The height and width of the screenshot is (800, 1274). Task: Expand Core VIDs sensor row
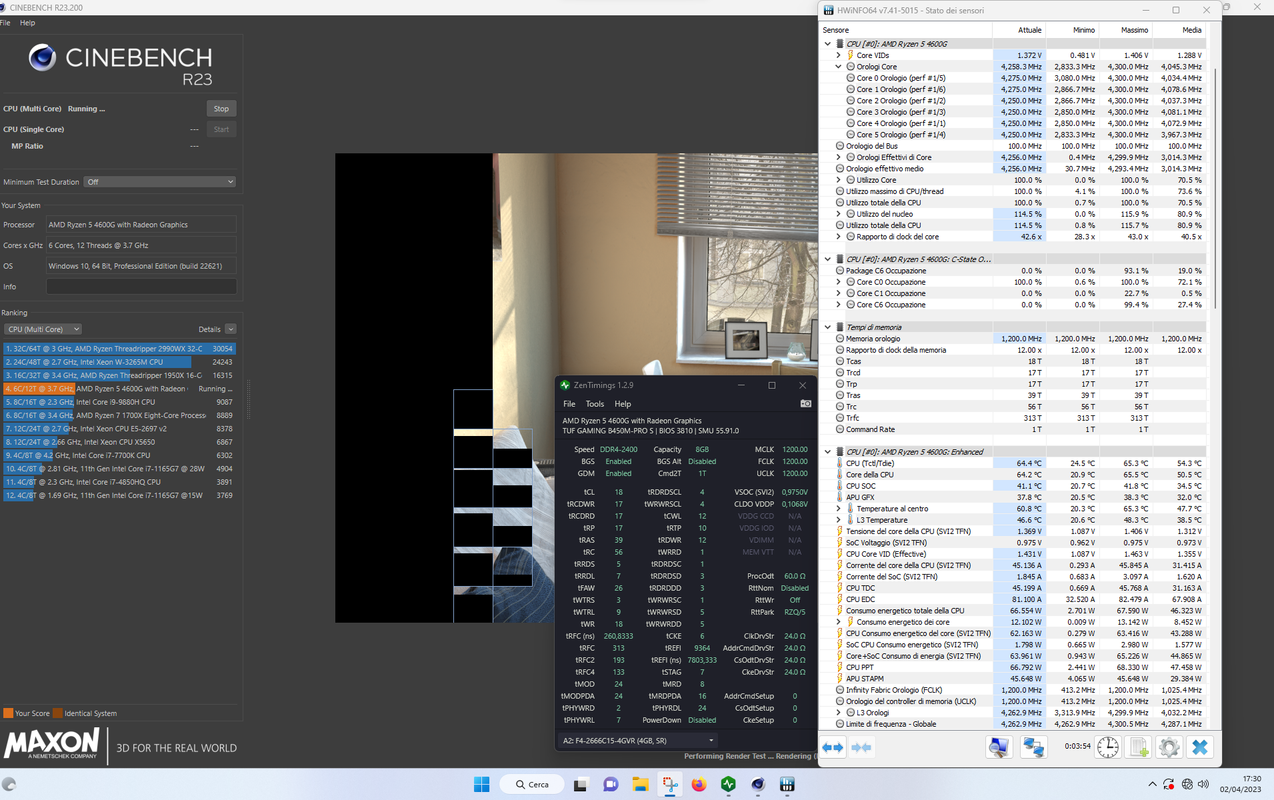[x=838, y=55]
